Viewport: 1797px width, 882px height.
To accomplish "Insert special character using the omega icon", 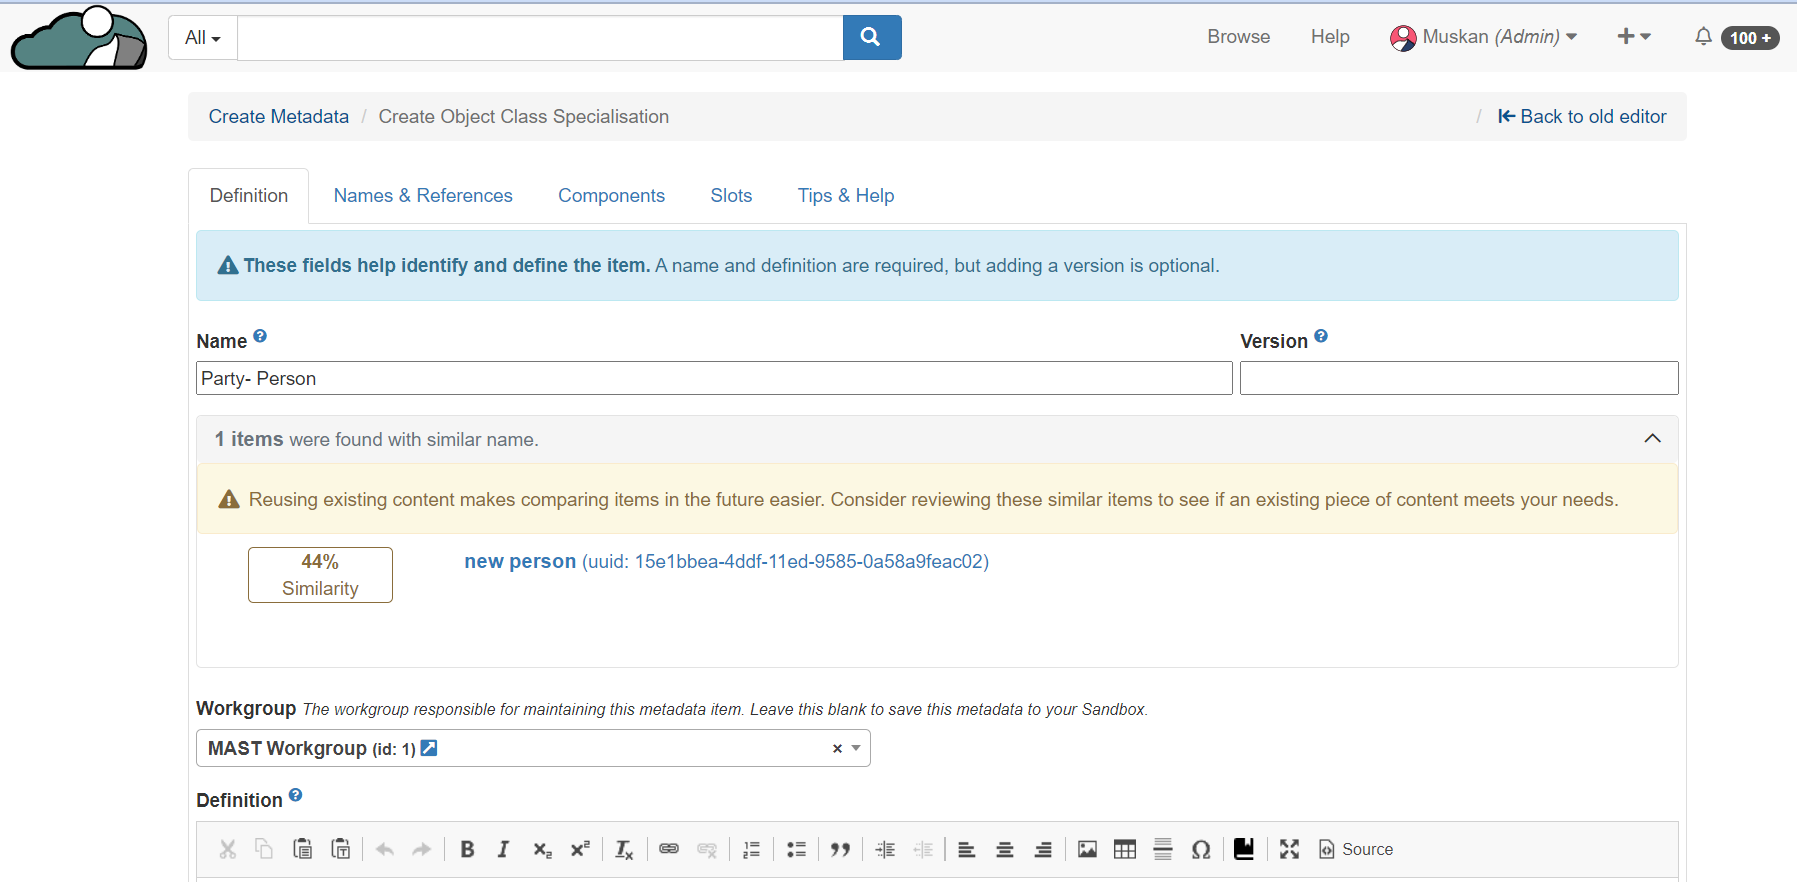I will coord(1201,849).
